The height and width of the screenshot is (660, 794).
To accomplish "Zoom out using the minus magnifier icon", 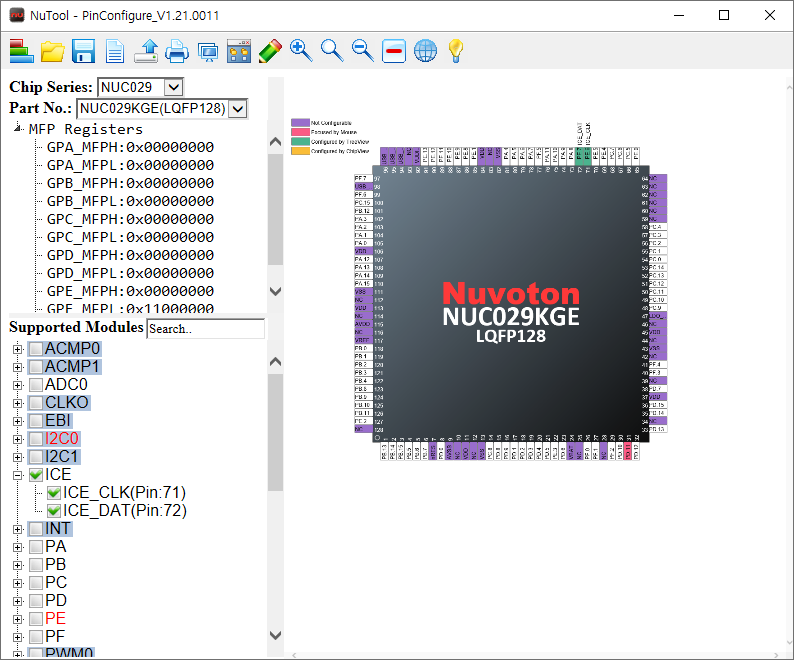I will click(363, 51).
